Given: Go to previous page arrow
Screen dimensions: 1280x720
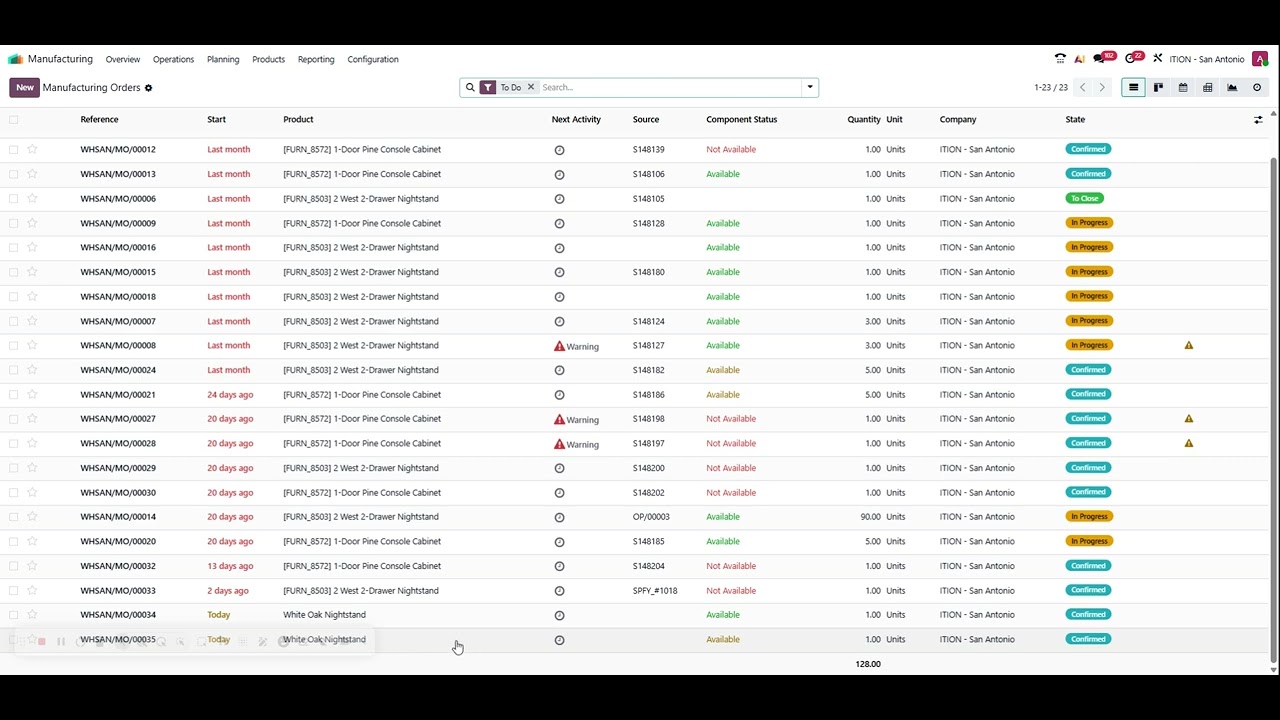Looking at the screenshot, I should pos(1082,88).
